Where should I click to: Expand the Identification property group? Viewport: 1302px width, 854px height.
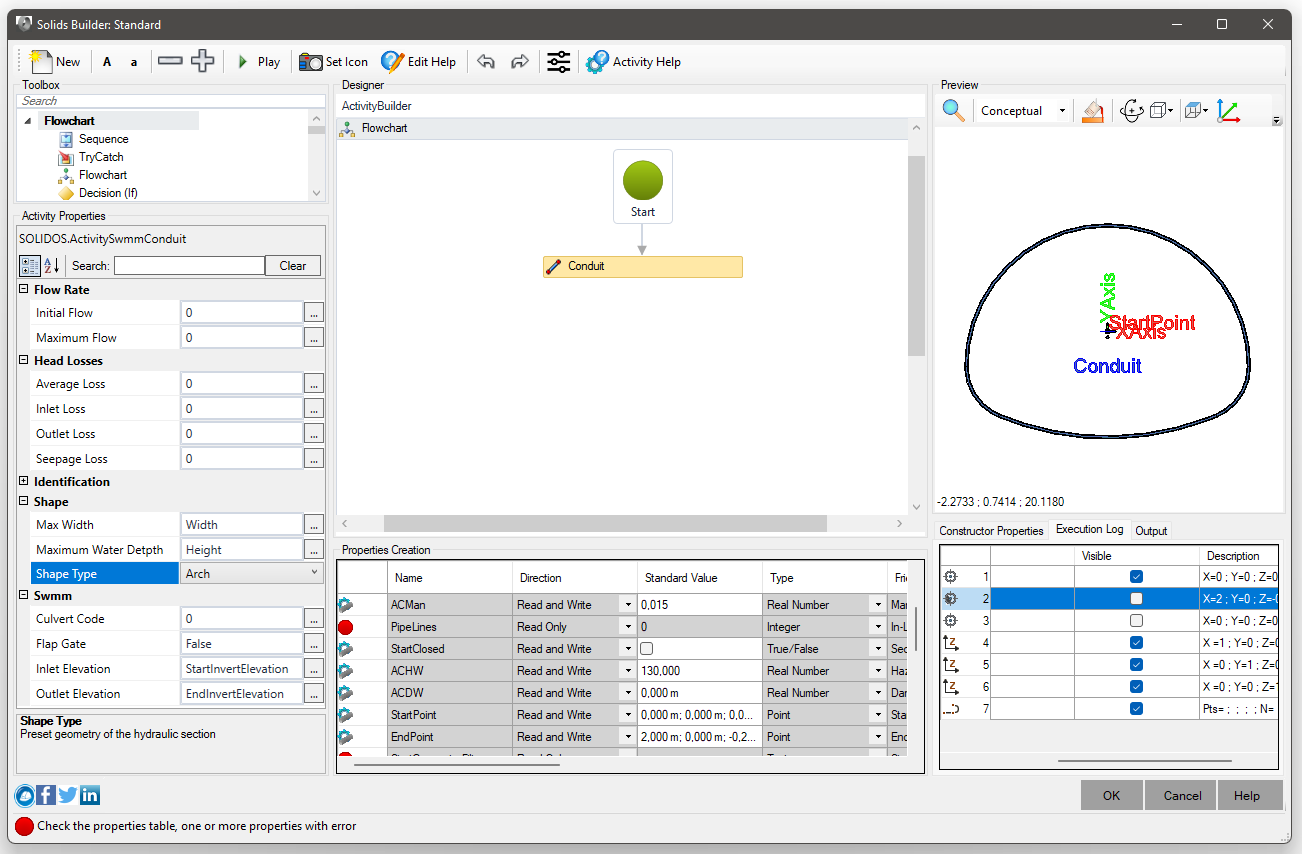(24, 482)
